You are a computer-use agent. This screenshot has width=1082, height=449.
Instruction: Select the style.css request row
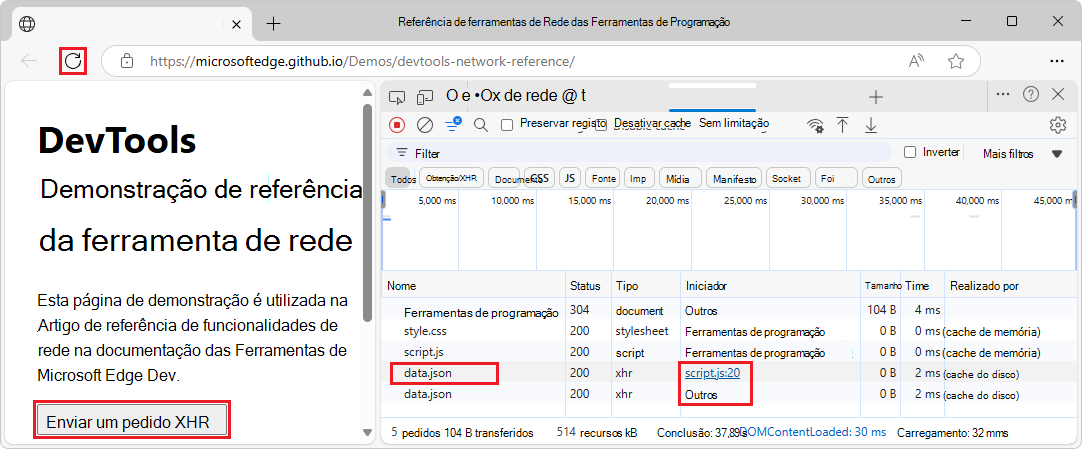pyautogui.click(x=728, y=332)
